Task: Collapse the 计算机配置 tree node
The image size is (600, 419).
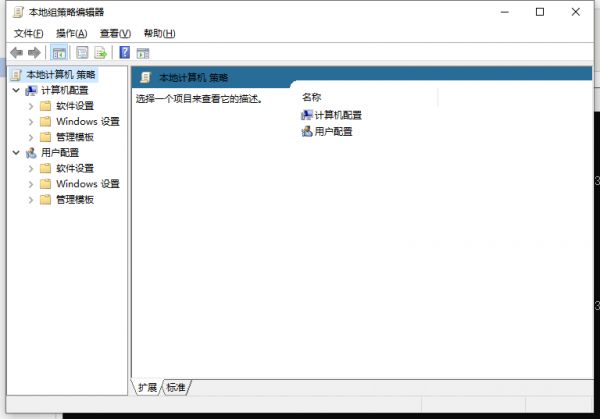Action: [15, 90]
